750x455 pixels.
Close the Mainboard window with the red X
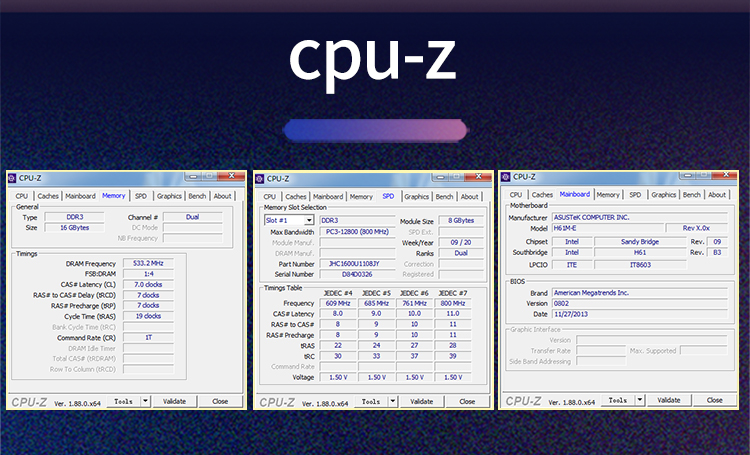(725, 175)
